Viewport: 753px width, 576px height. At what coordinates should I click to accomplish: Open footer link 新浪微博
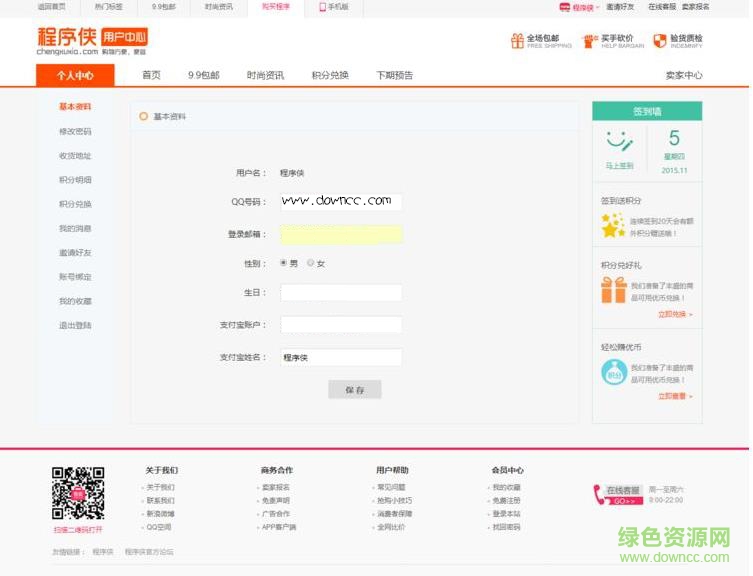160,514
